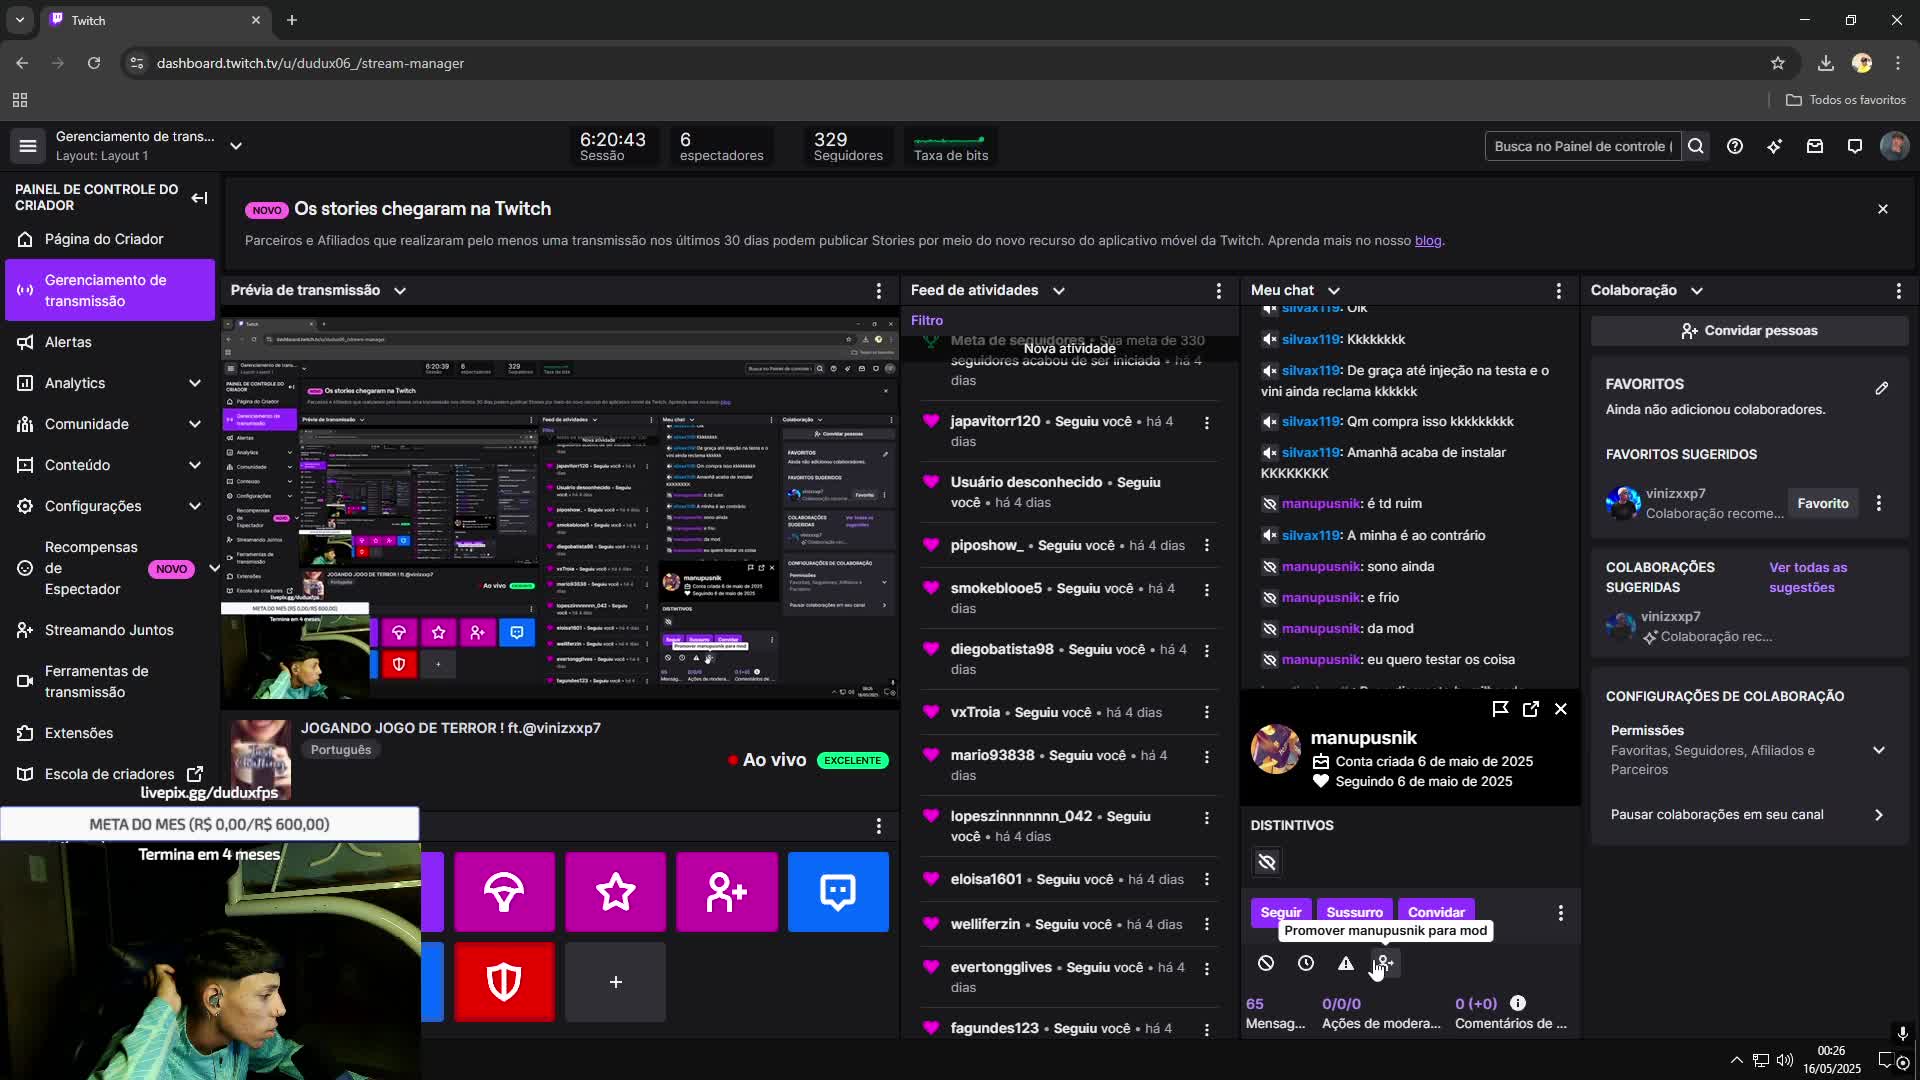The height and width of the screenshot is (1080, 1920).
Task: Collapse the creator dashboard sidebar
Action: [x=199, y=198]
